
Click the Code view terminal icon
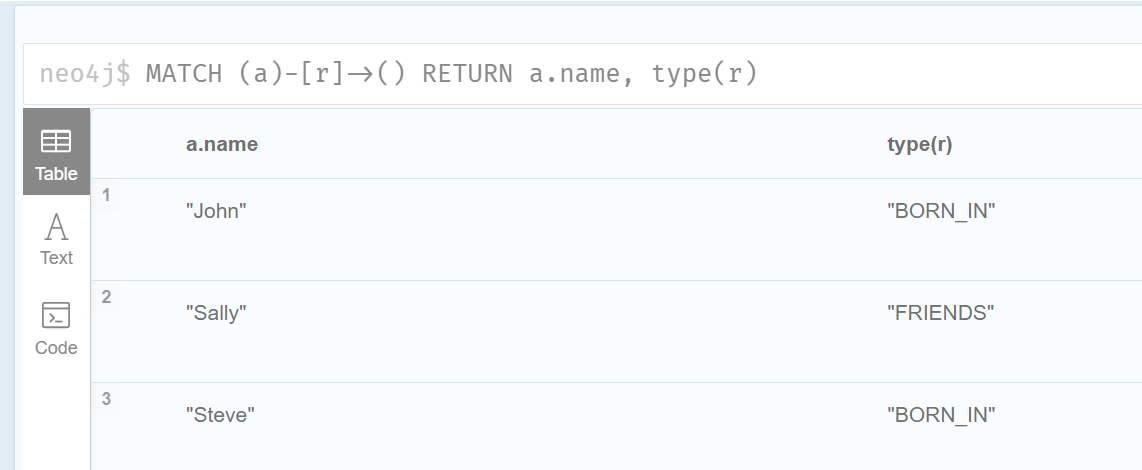coord(56,316)
